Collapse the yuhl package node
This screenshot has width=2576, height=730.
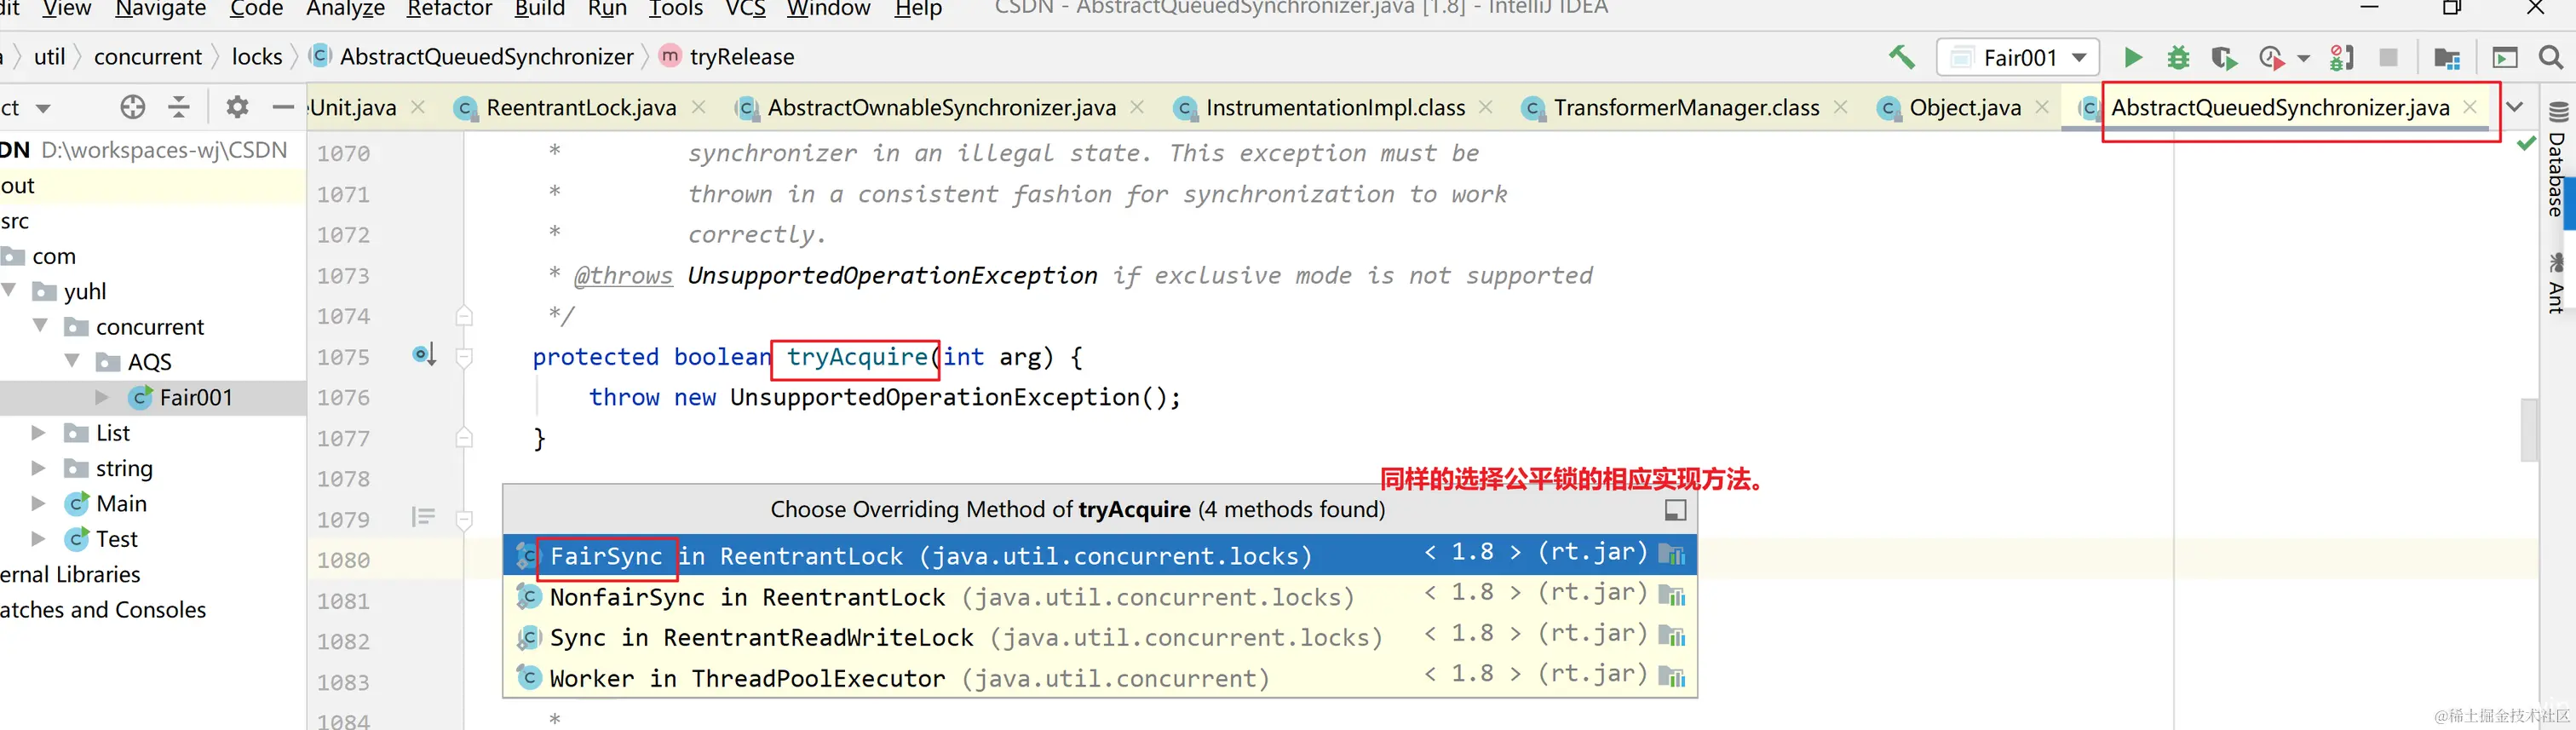click(10, 290)
